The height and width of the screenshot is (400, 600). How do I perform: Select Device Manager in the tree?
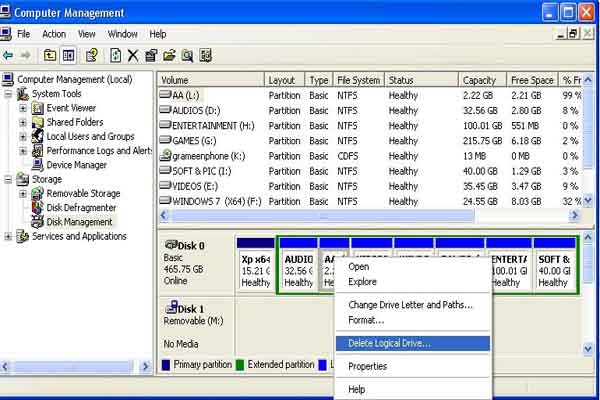[x=76, y=165]
